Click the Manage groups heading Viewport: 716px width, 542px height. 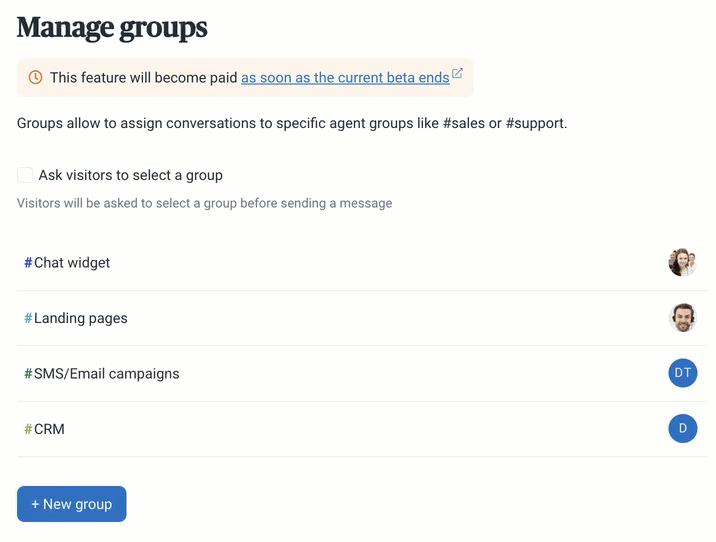tap(112, 28)
